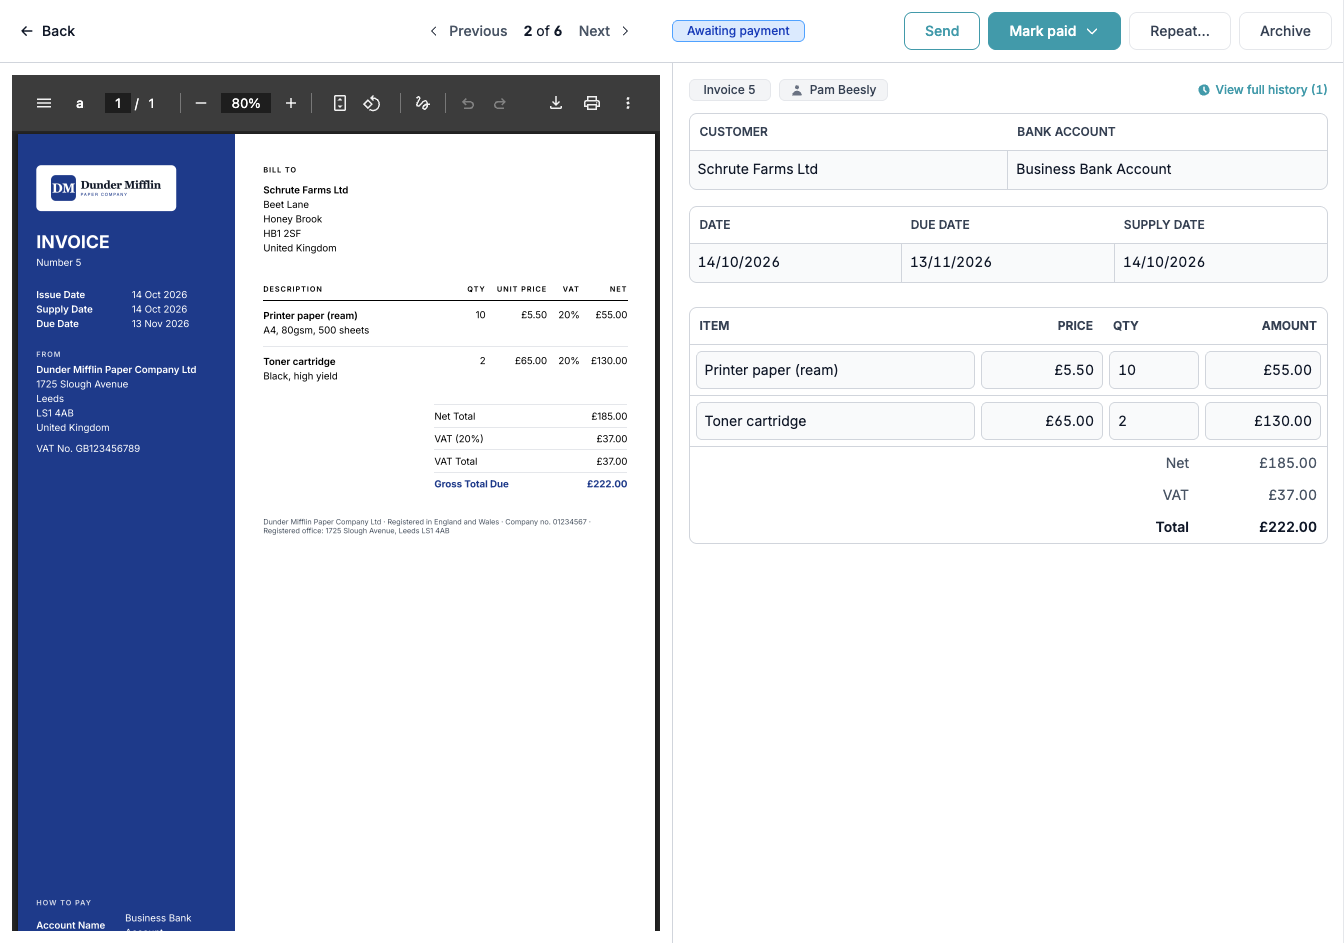Print the invoice PDF
The width and height of the screenshot is (1344, 943).
pos(592,103)
